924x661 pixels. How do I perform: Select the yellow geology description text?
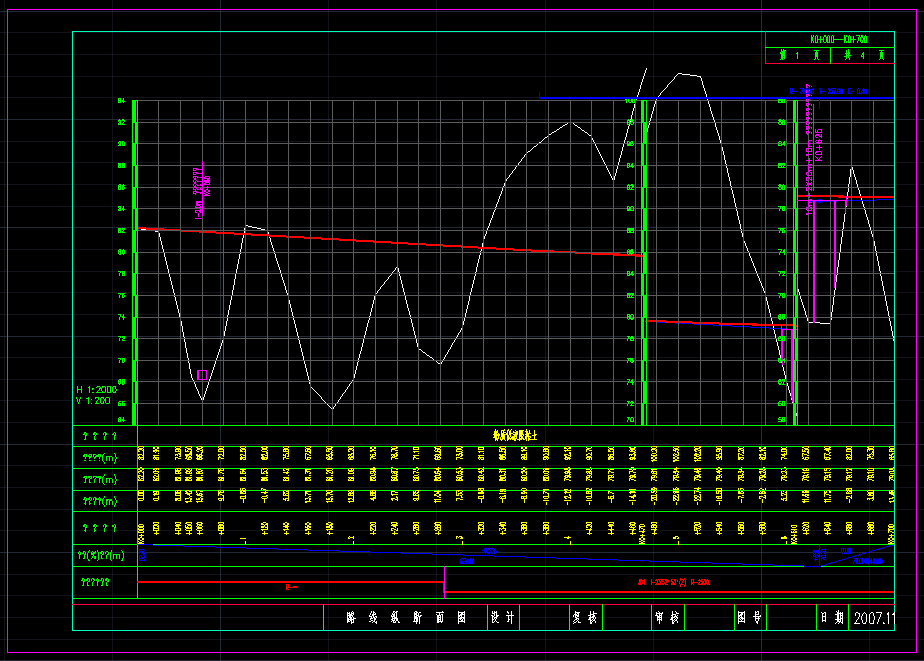pyautogui.click(x=514, y=435)
